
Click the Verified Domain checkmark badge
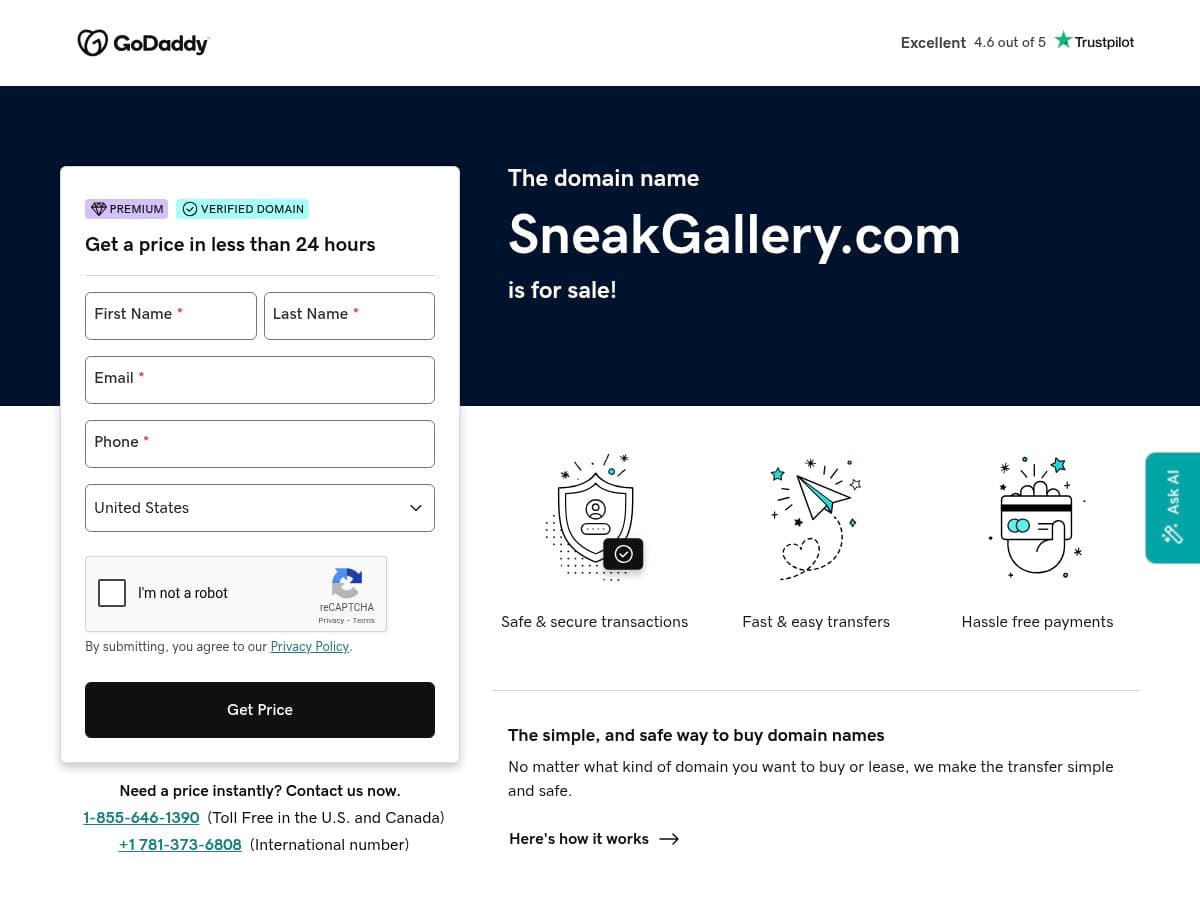[190, 209]
